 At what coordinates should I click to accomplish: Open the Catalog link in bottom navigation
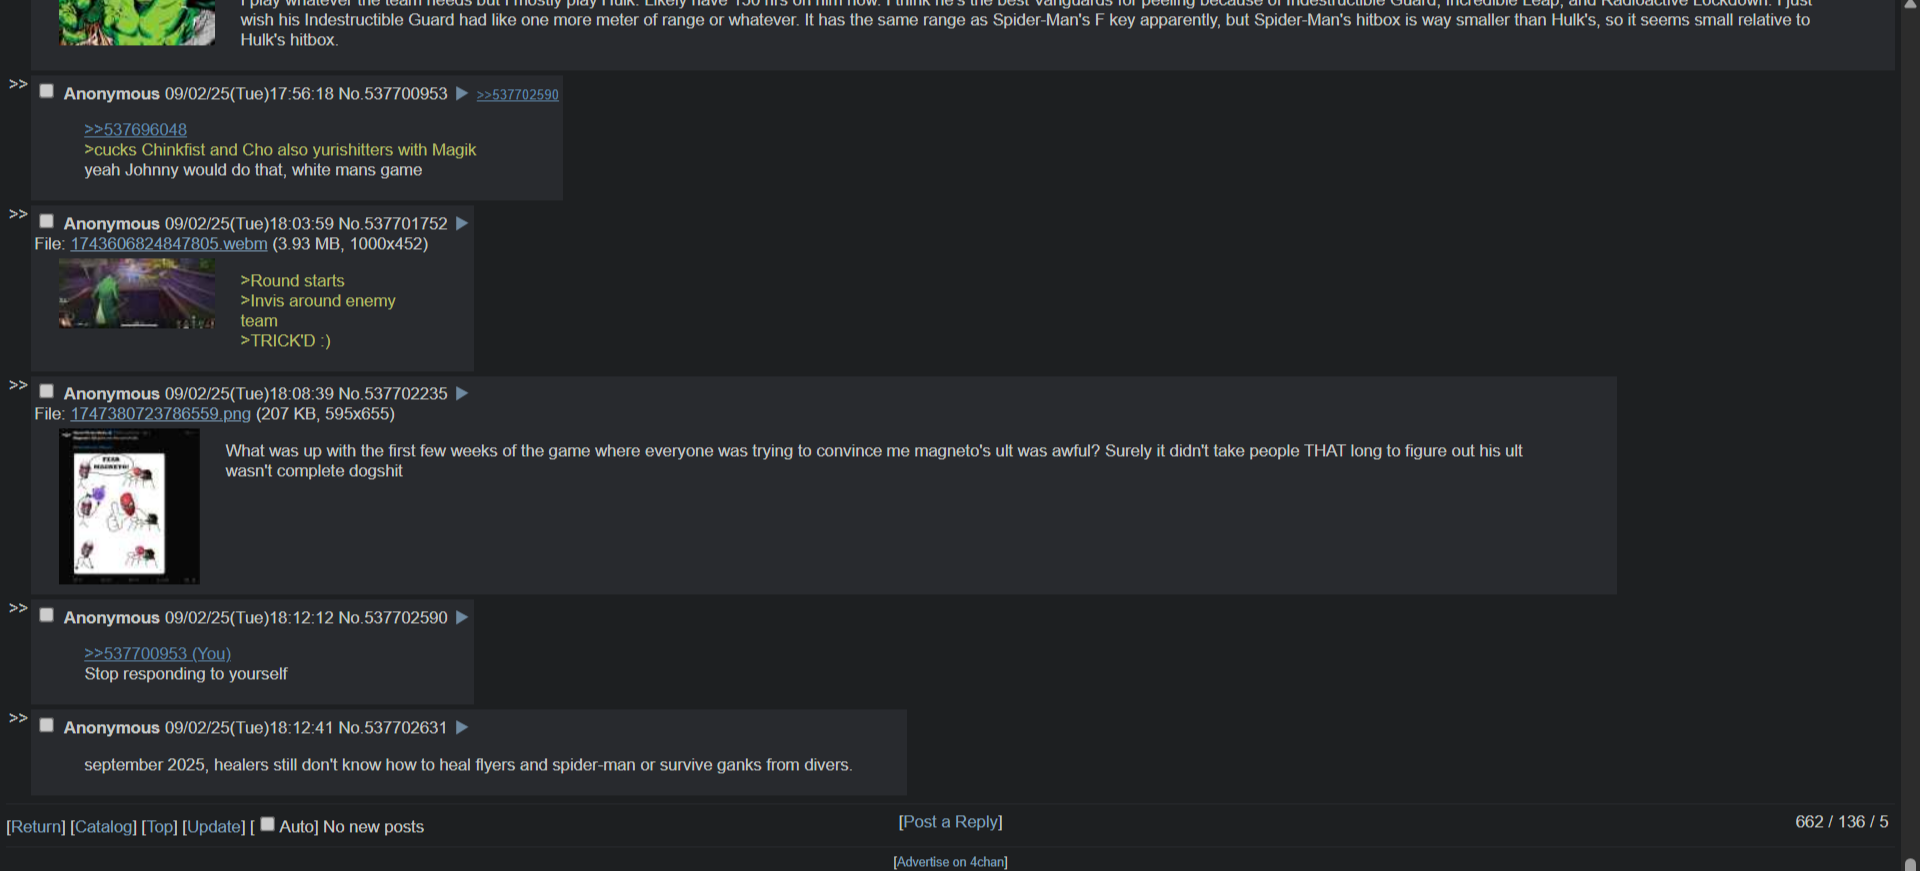(x=103, y=827)
